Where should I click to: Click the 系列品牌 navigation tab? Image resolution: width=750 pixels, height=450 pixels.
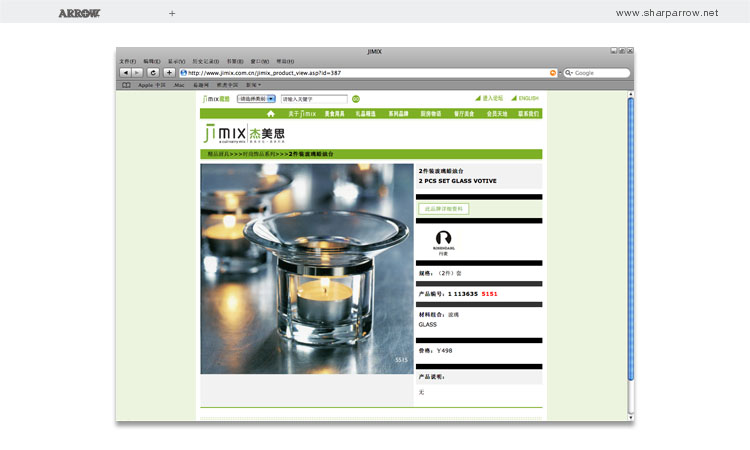pyautogui.click(x=398, y=114)
